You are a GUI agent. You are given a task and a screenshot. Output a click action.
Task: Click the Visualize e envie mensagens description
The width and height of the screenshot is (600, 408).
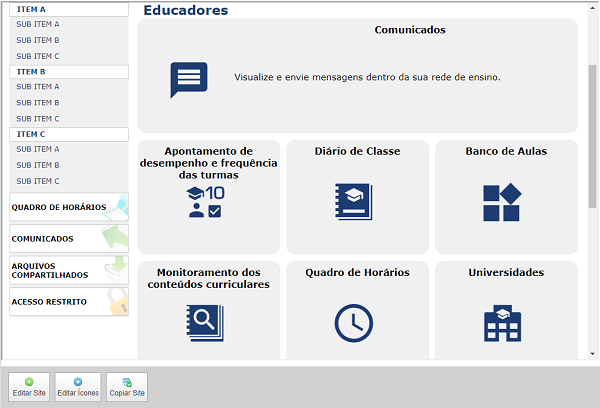tap(367, 77)
